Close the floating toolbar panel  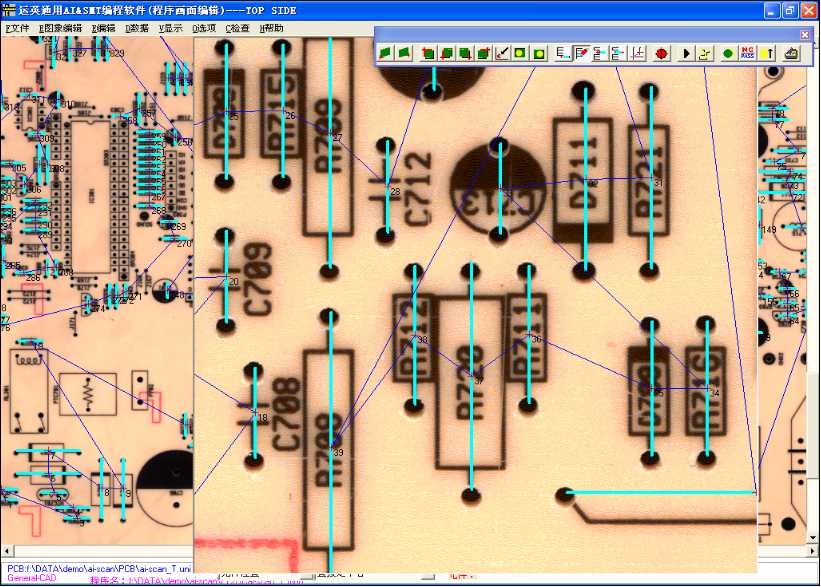coord(805,34)
